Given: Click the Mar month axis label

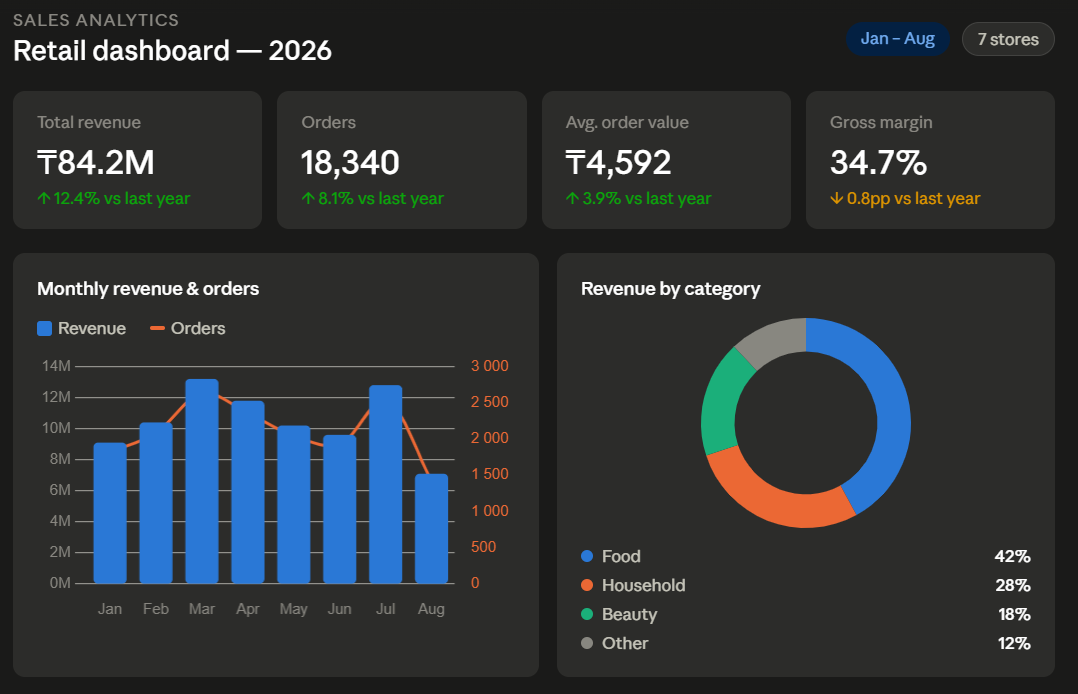Looking at the screenshot, I should coord(202,609).
